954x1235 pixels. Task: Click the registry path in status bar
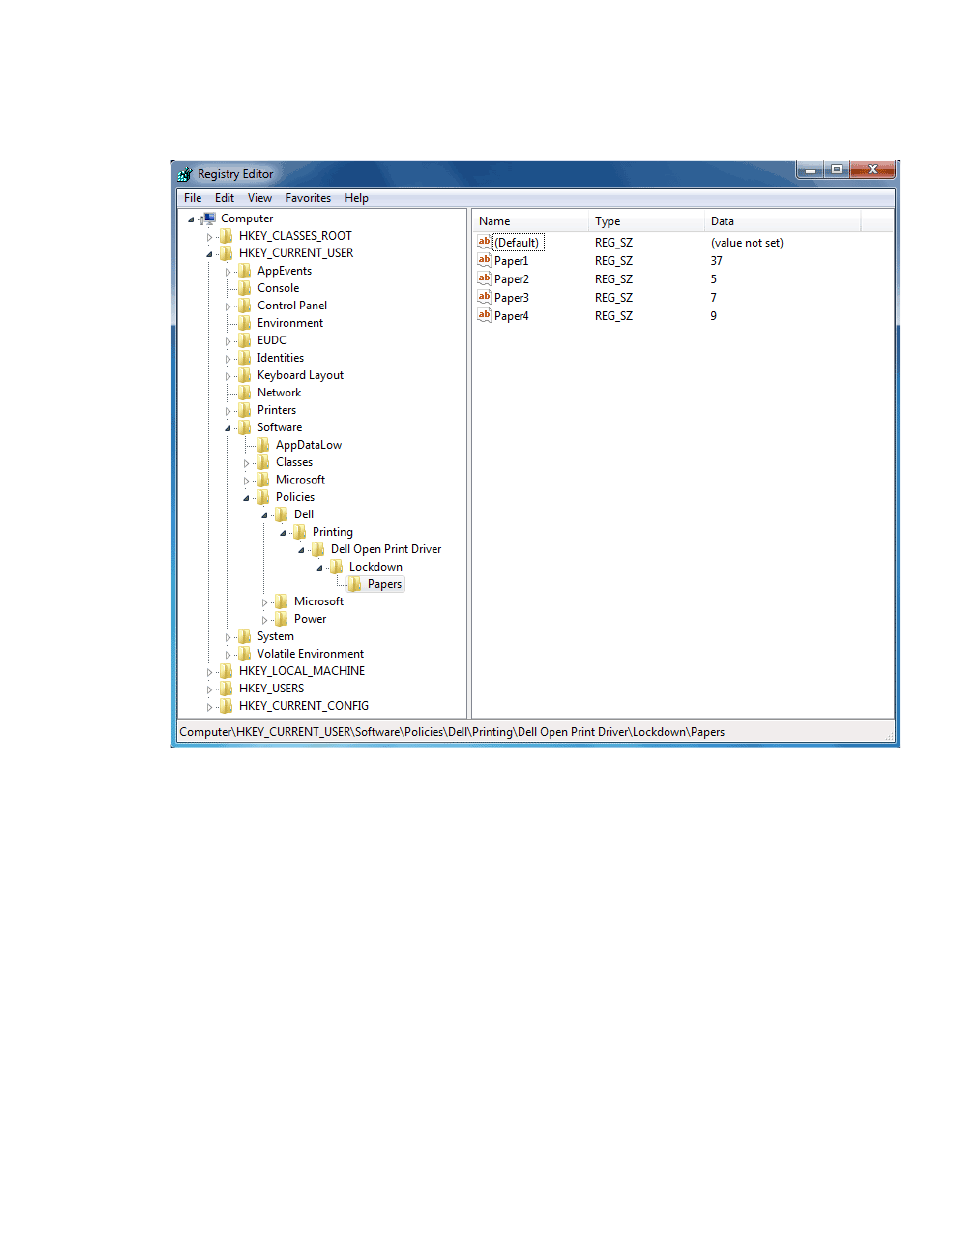click(452, 732)
